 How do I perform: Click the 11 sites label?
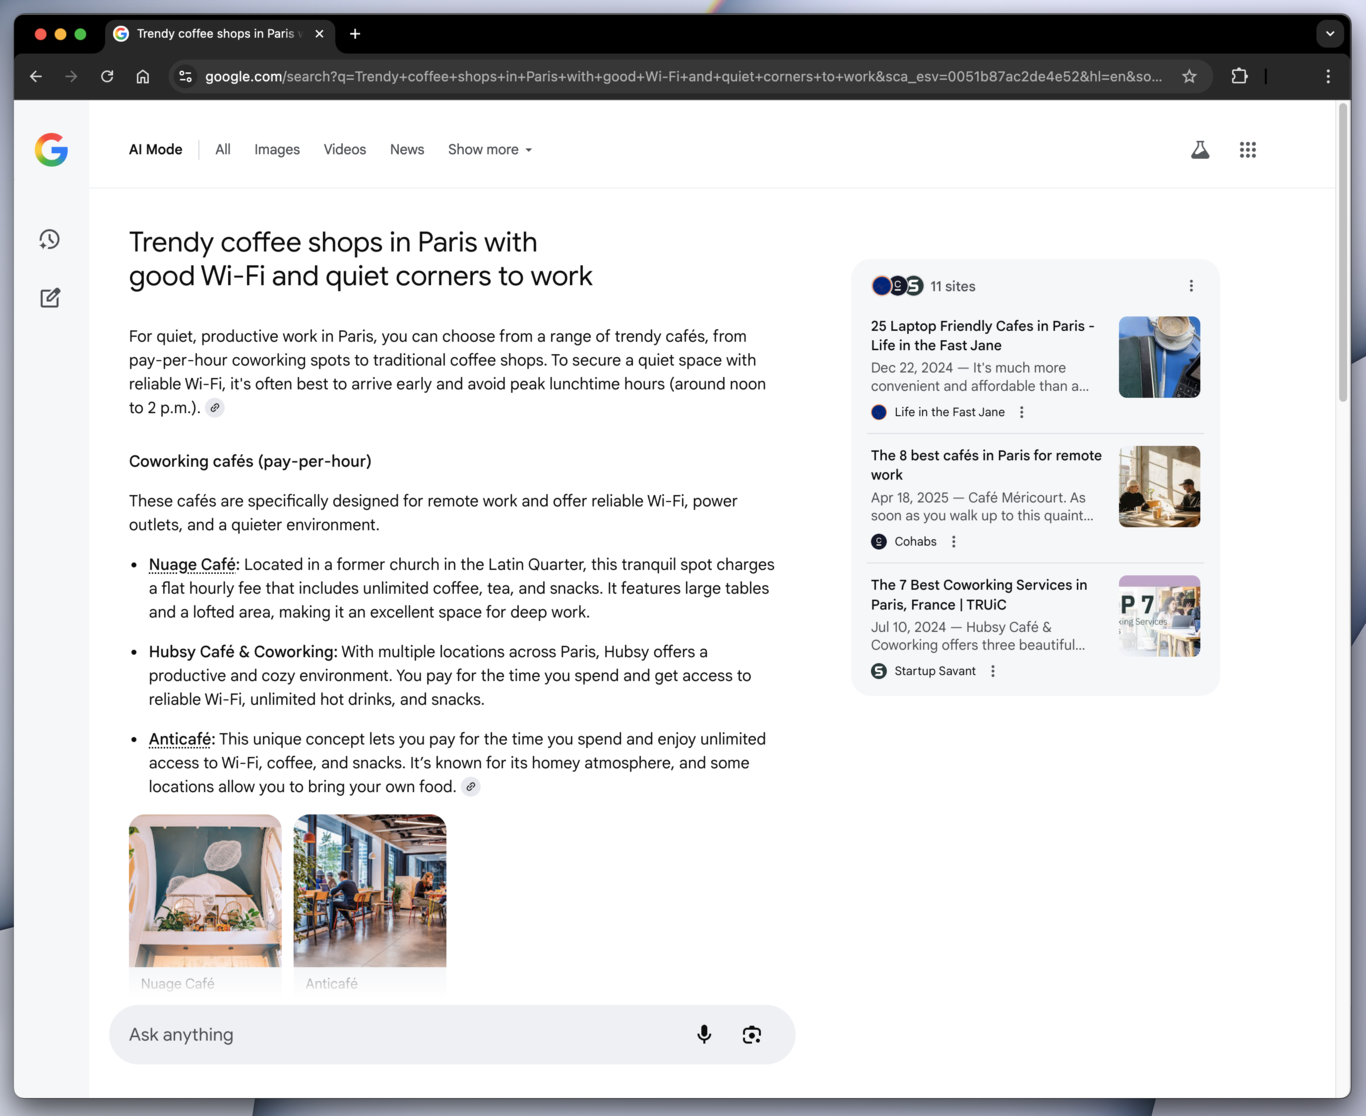953,286
